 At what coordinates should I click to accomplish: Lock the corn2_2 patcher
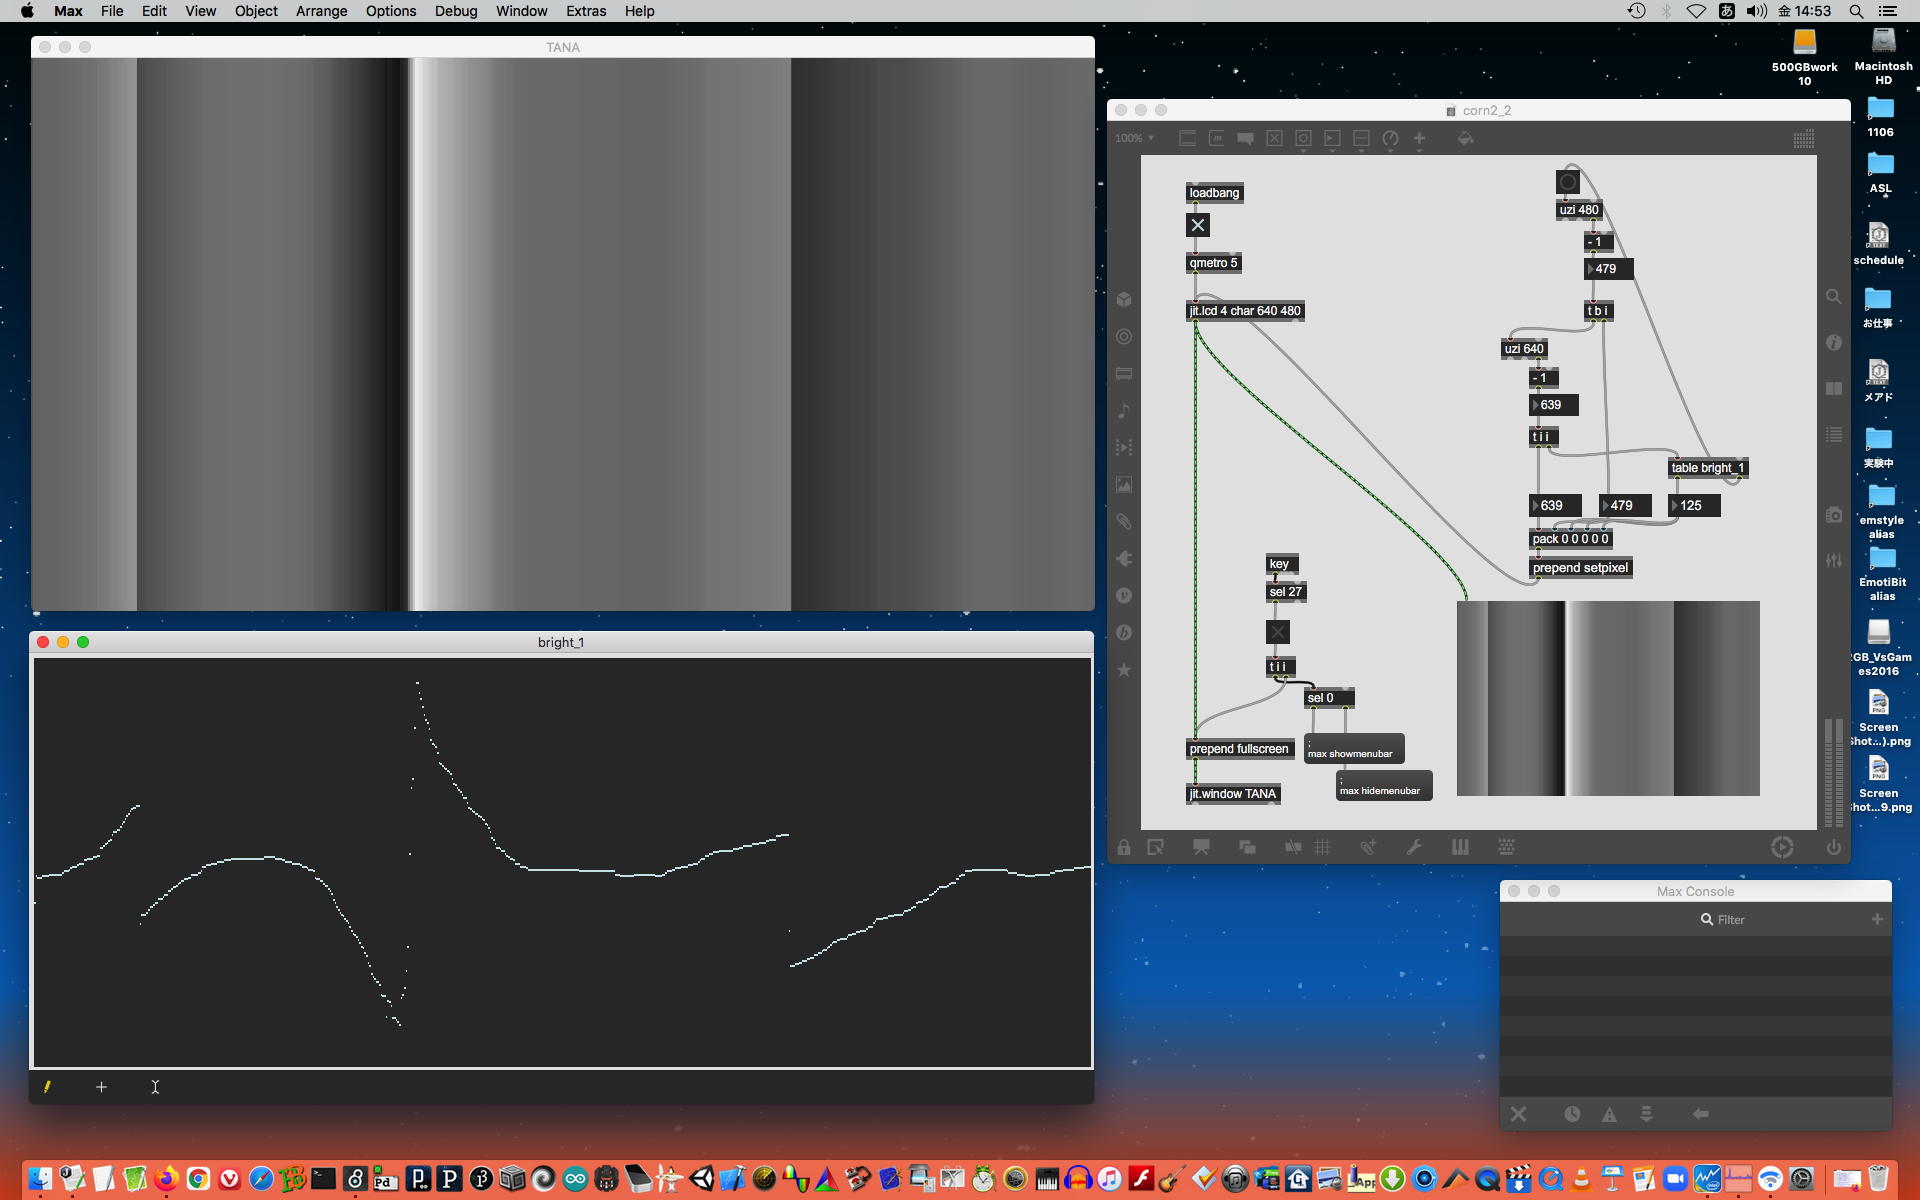tap(1124, 848)
